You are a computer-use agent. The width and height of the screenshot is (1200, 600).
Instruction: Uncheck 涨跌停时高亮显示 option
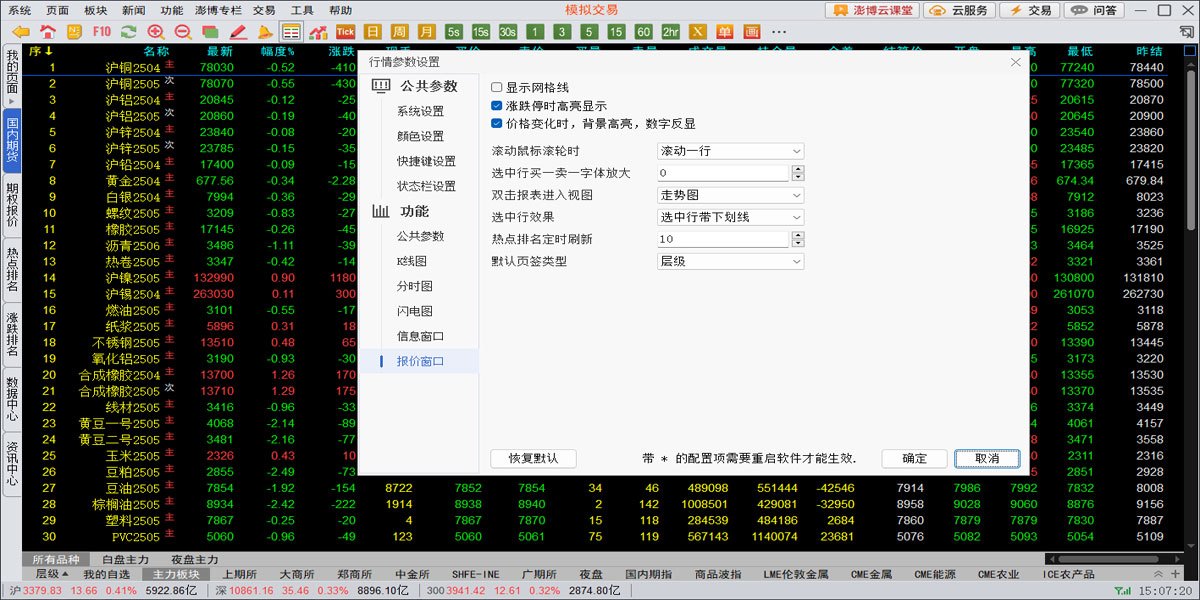coord(497,106)
